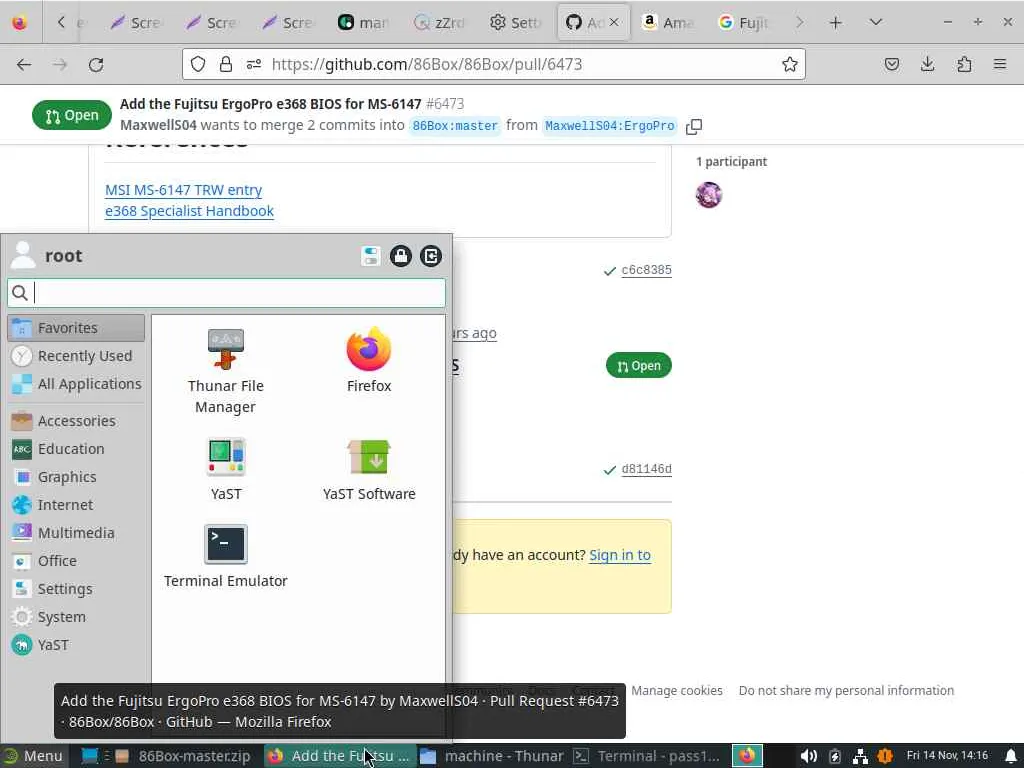The image size is (1024, 768).
Task: Switch to Terminal window in taskbar
Action: [647, 756]
